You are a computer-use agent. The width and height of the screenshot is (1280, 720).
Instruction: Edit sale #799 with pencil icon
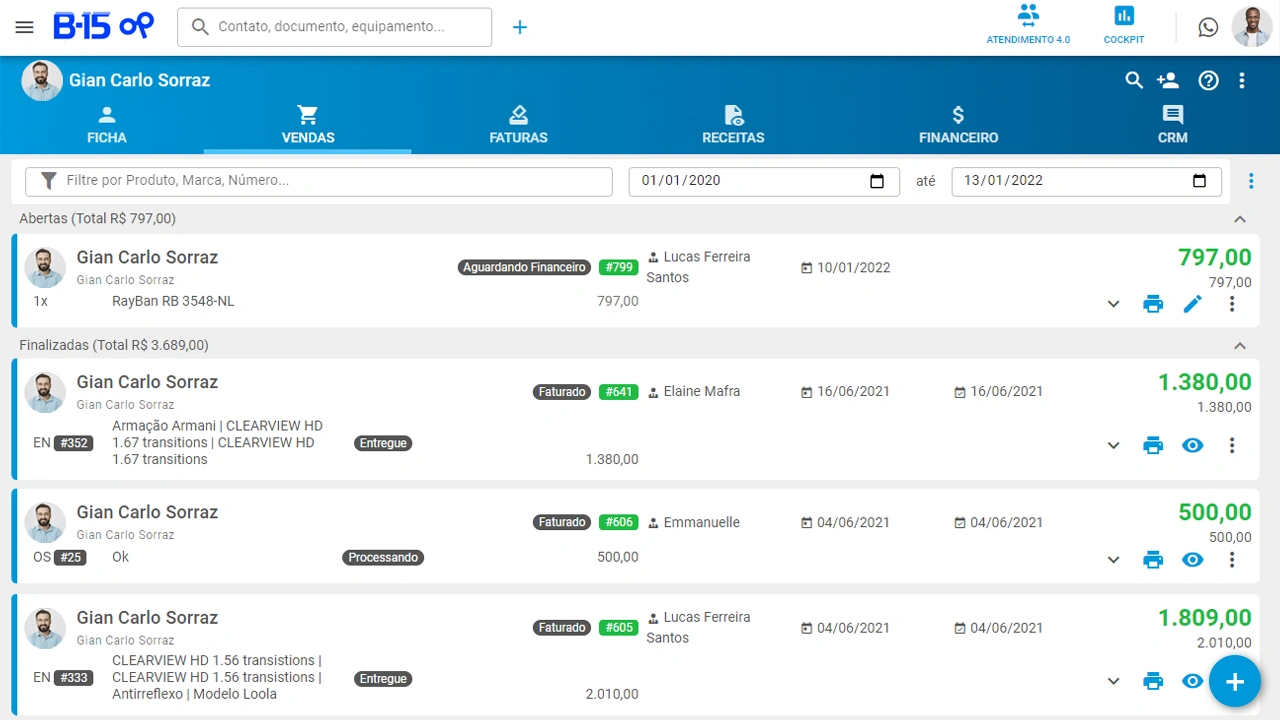click(1192, 304)
